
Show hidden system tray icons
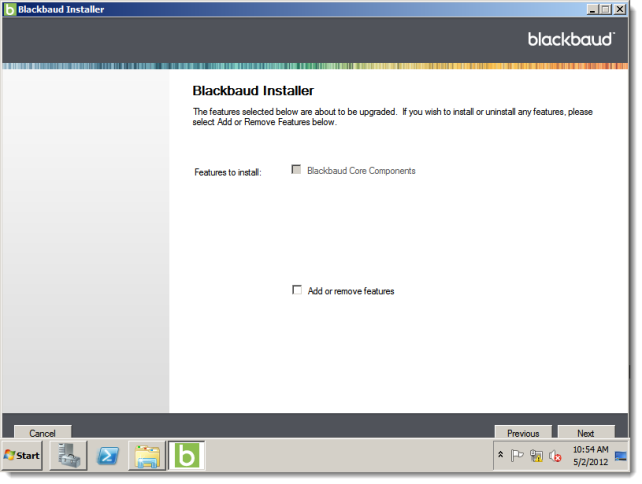(500, 455)
